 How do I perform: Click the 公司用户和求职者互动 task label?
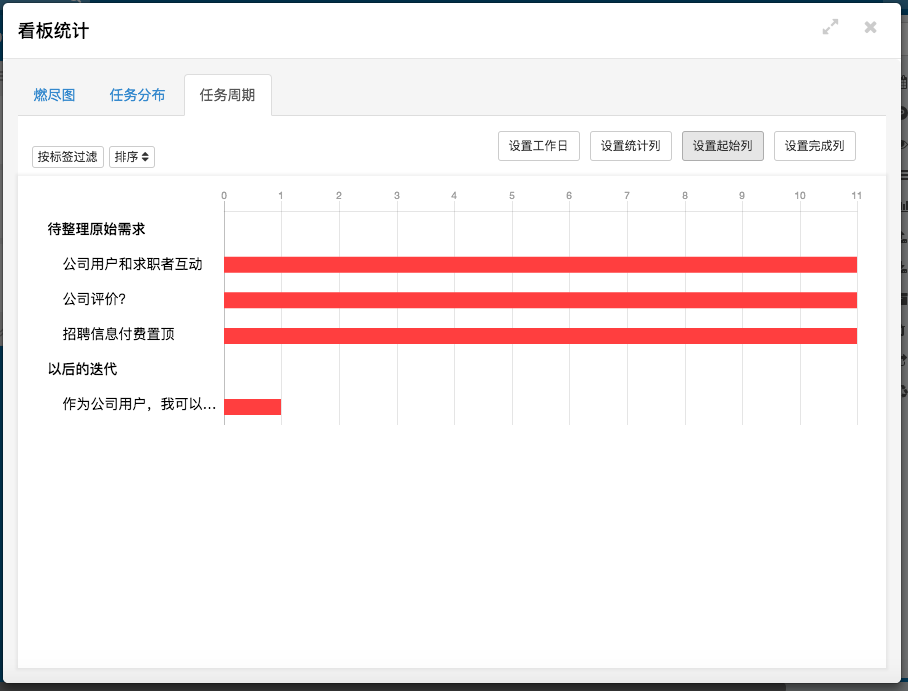[133, 265]
